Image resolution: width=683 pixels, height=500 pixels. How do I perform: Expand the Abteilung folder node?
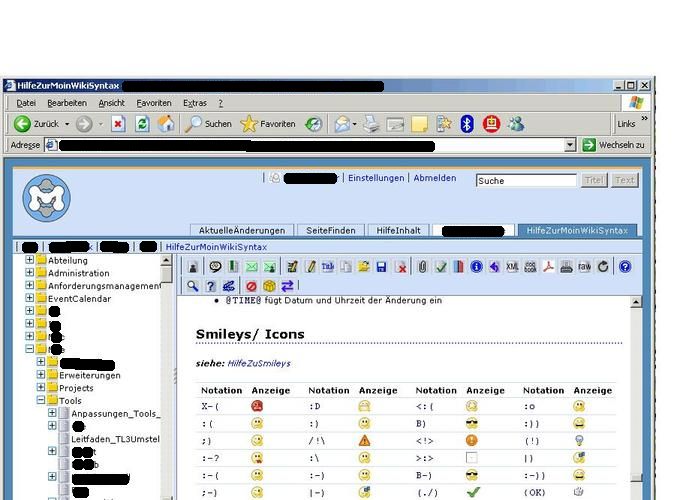click(30, 260)
